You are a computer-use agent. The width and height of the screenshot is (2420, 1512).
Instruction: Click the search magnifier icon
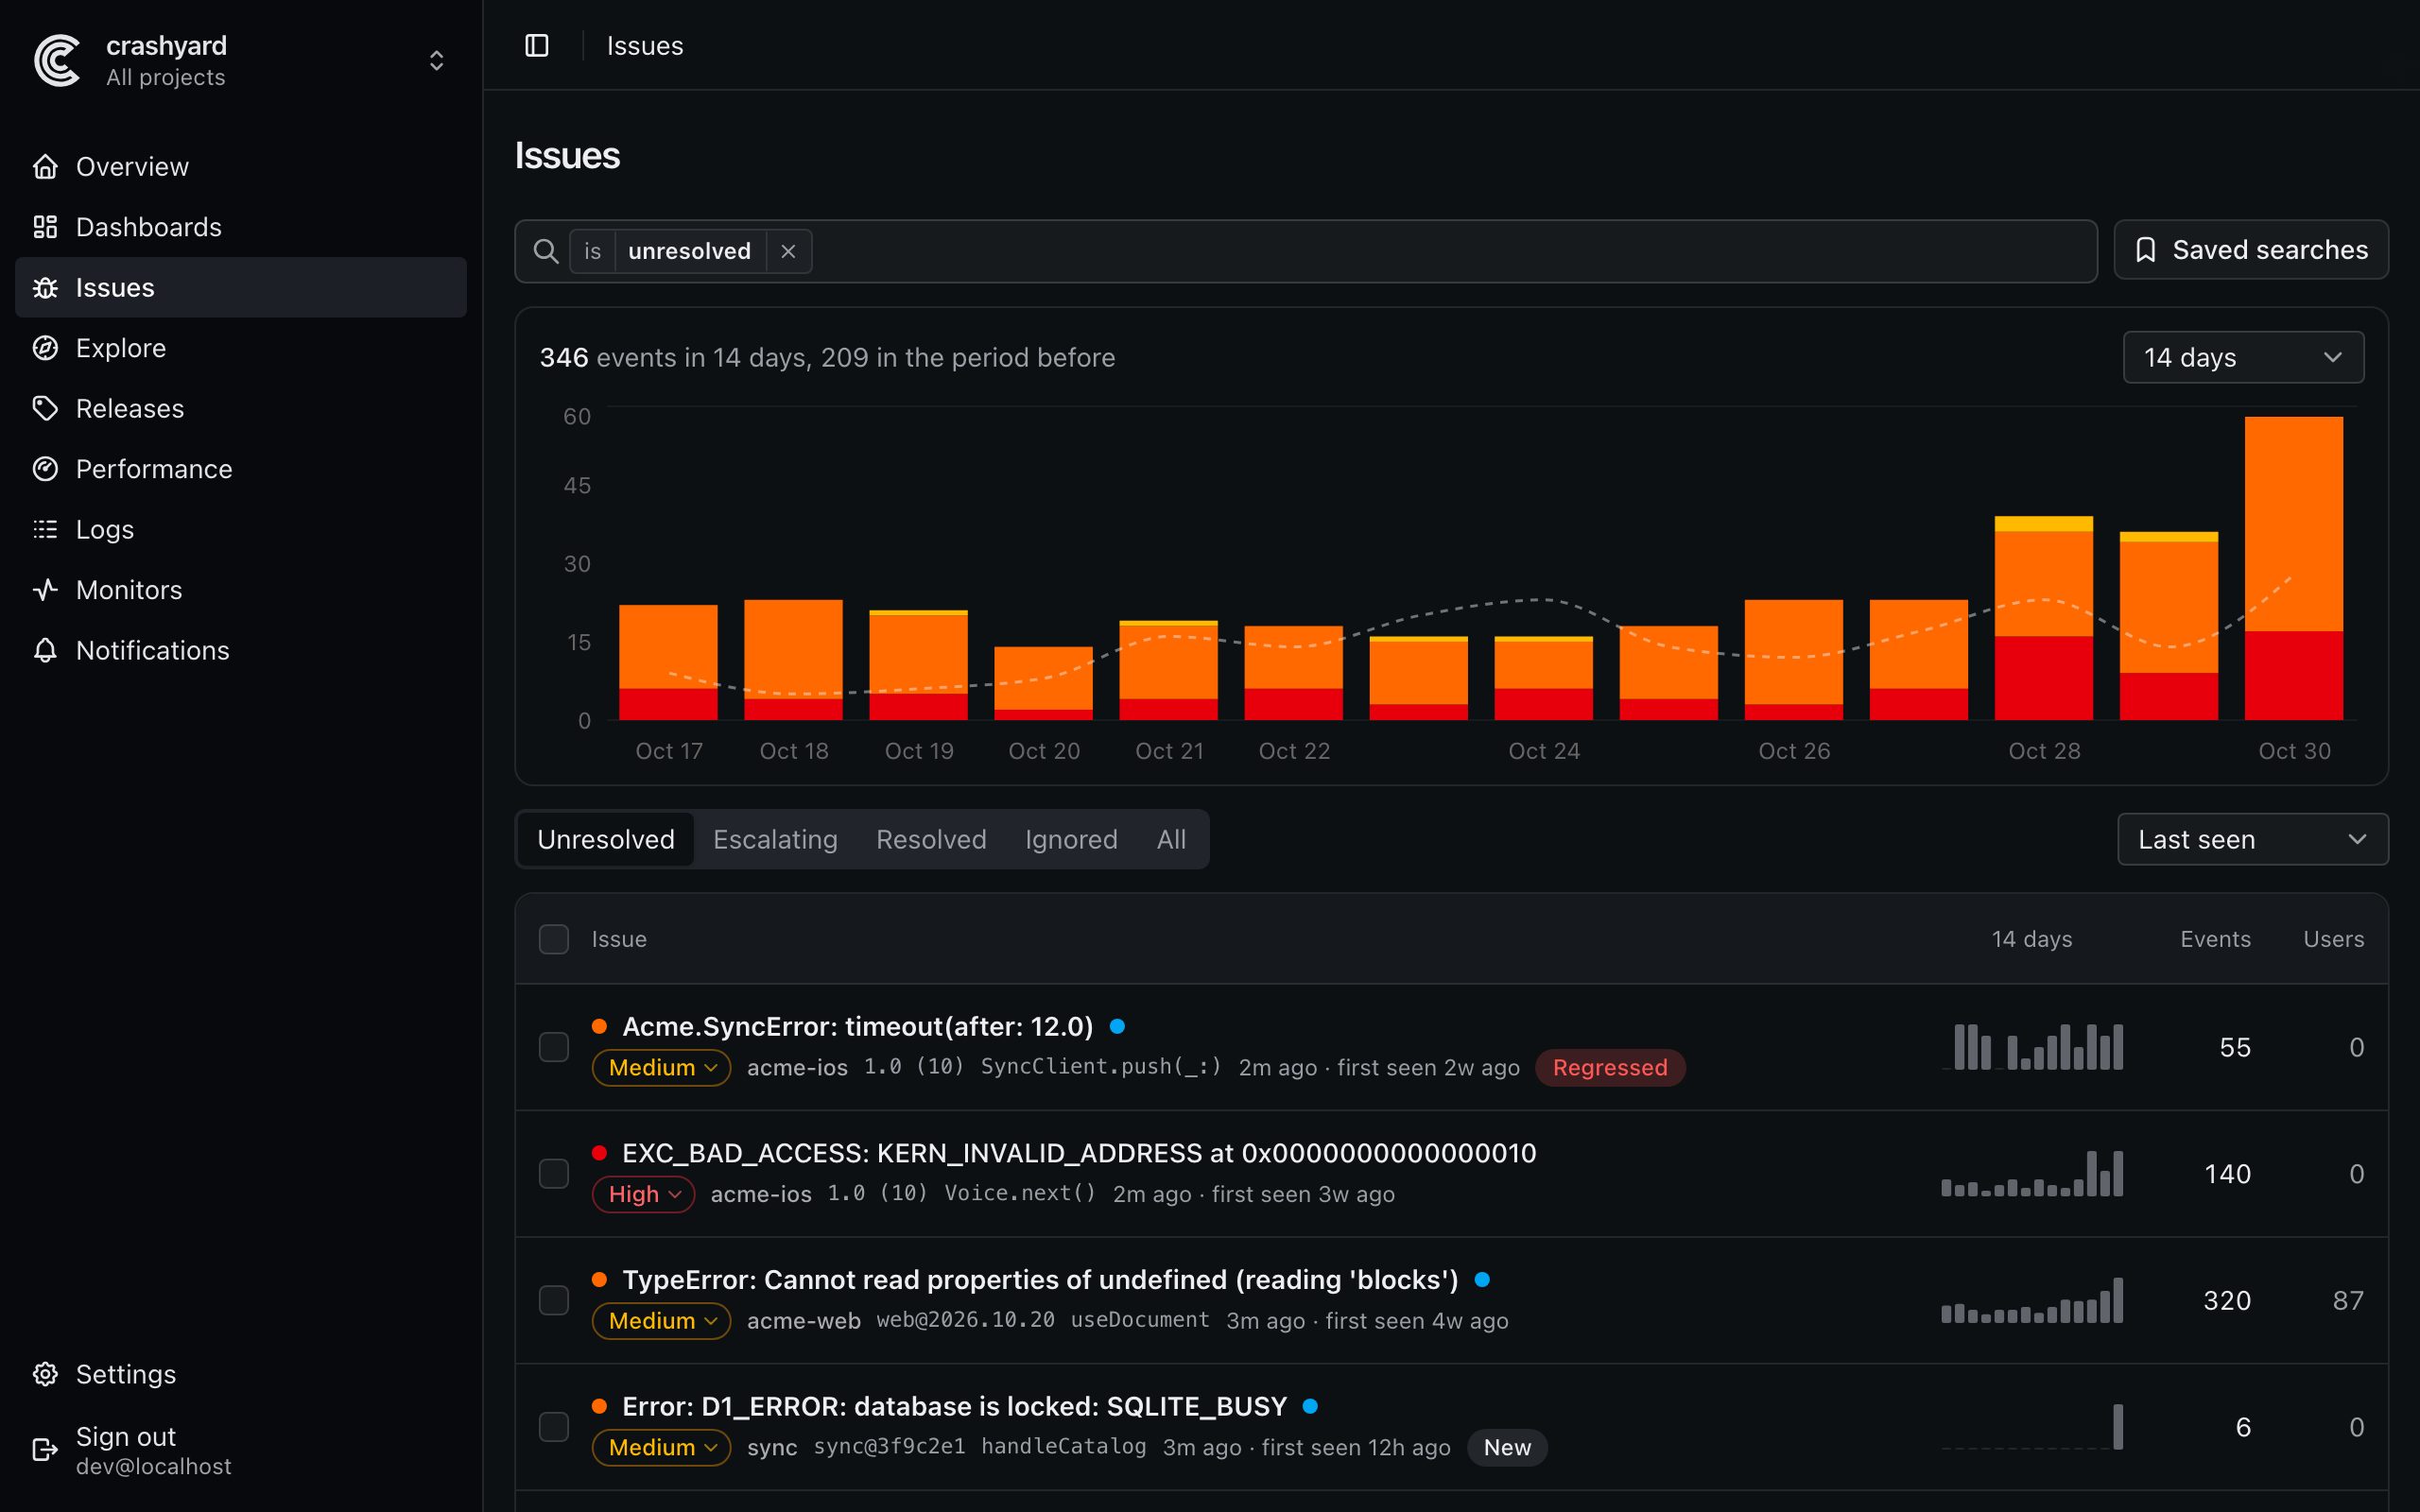(x=545, y=251)
